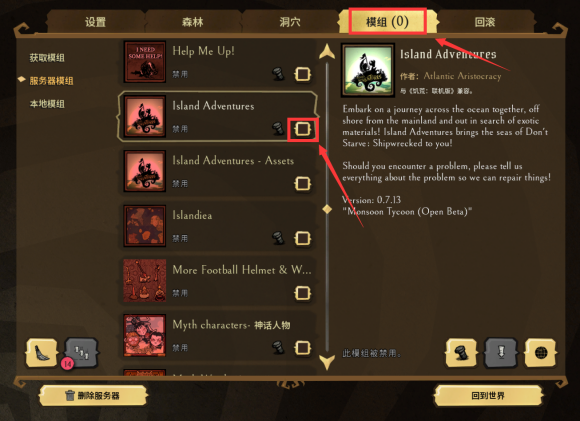This screenshot has height=421, width=580.
Task: Switch to the 洞穴 tab
Action: pyautogui.click(x=290, y=22)
